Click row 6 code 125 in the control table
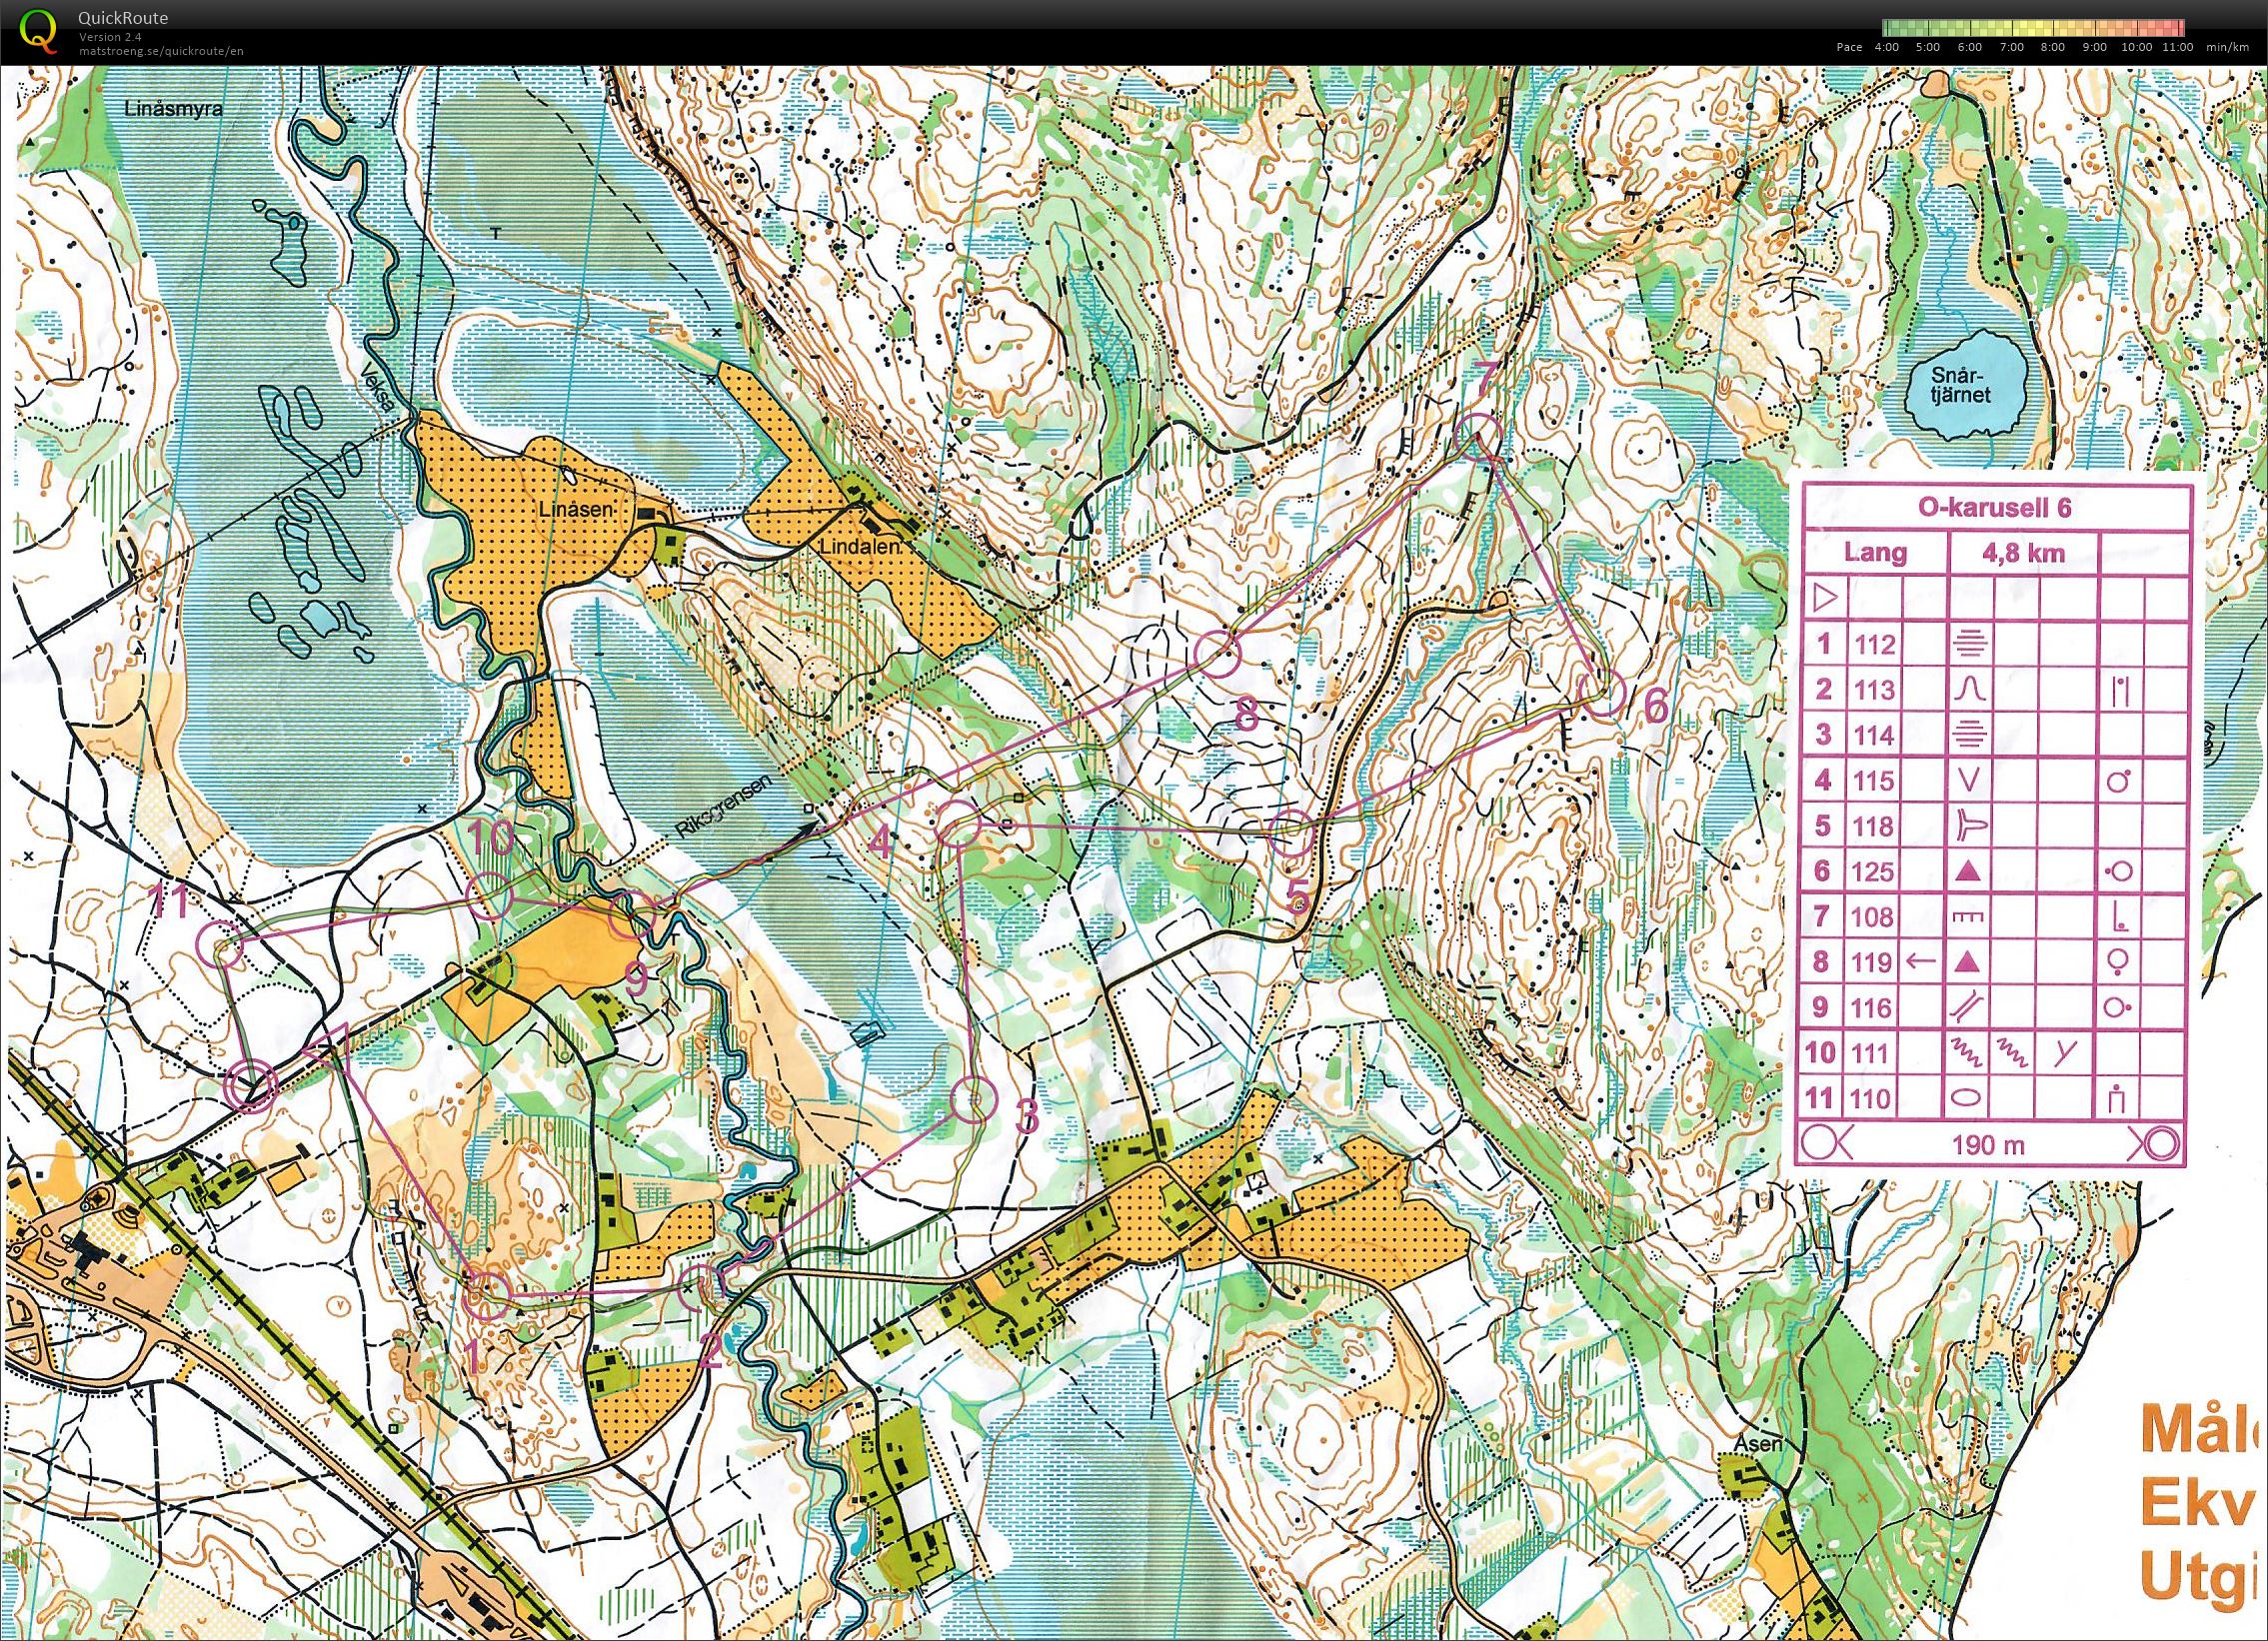This screenshot has height=1641, width=2268. pyautogui.click(x=1873, y=871)
